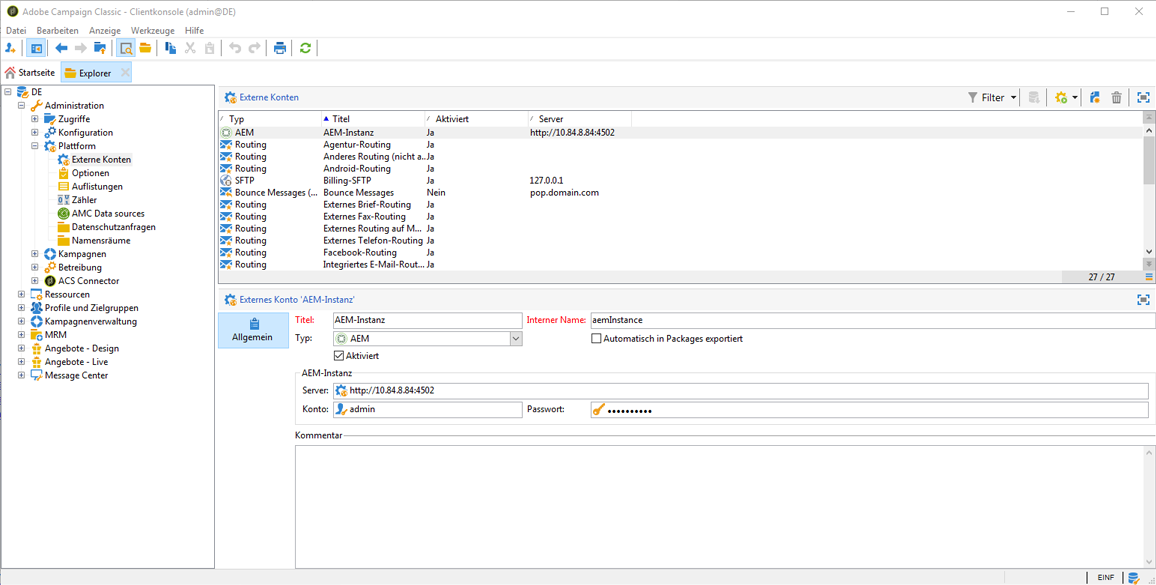The image size is (1156, 585).
Task: Select the Facebook-Routing row
Action: [x=680, y=252]
